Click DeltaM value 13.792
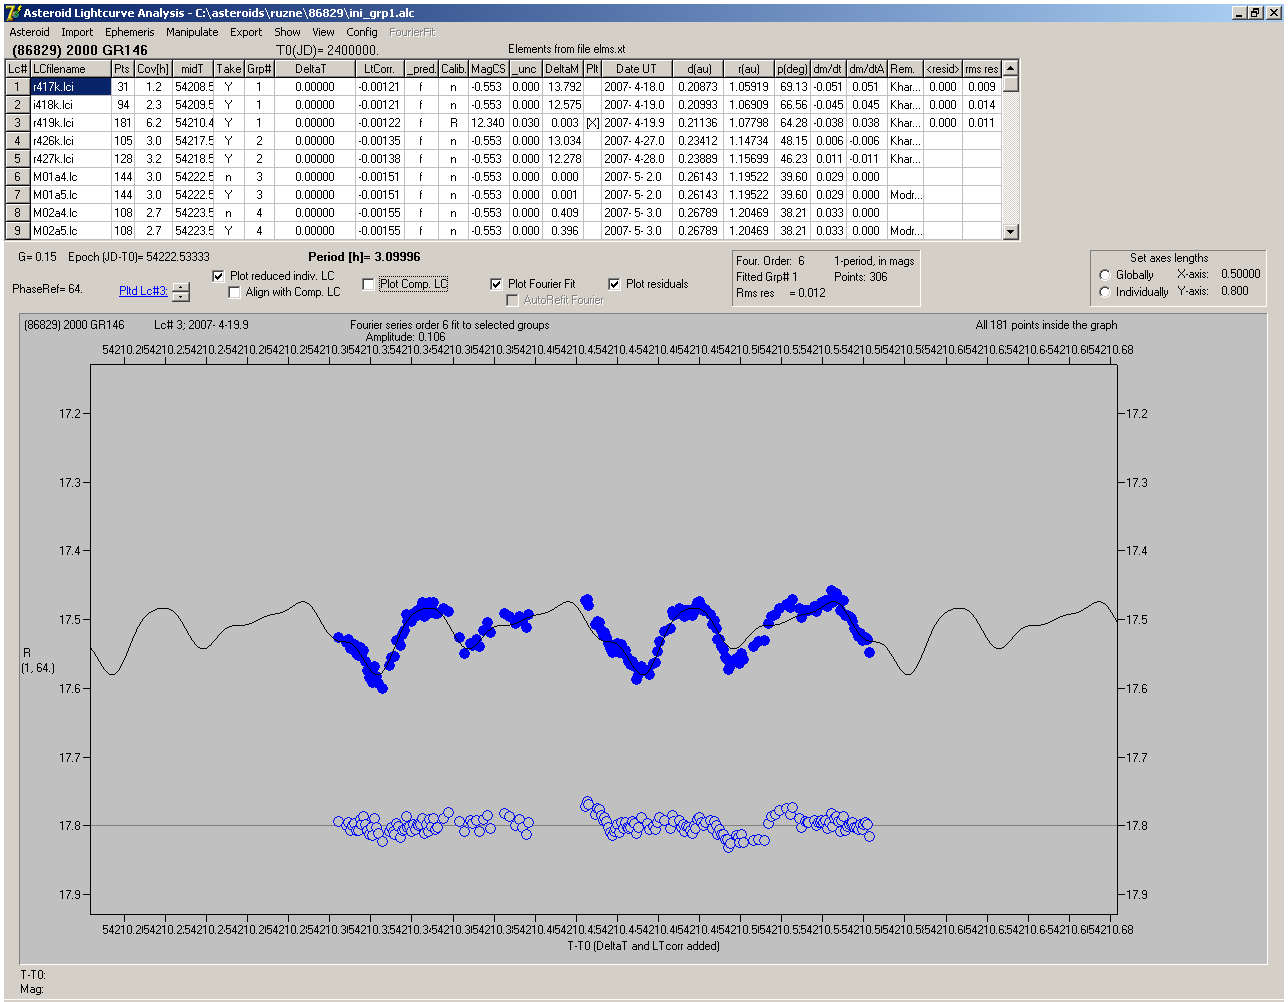The width and height of the screenshot is (1288, 1002). (563, 87)
